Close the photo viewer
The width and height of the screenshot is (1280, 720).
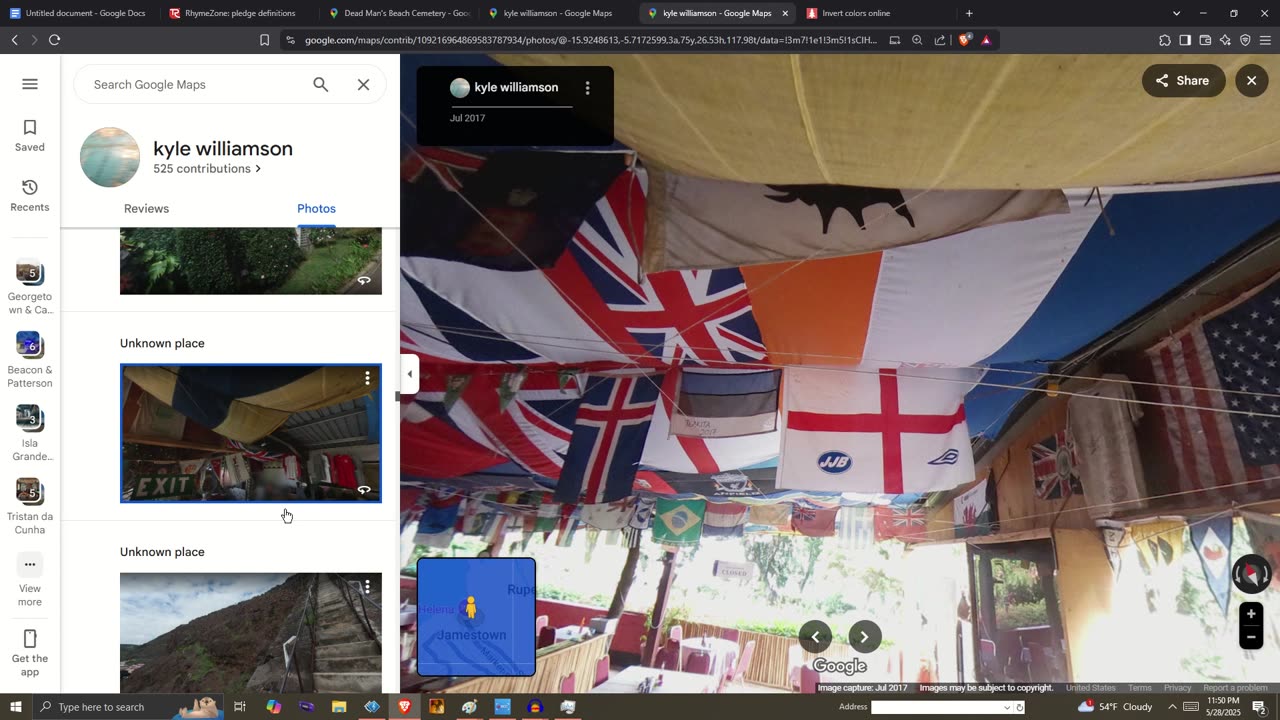point(1251,81)
